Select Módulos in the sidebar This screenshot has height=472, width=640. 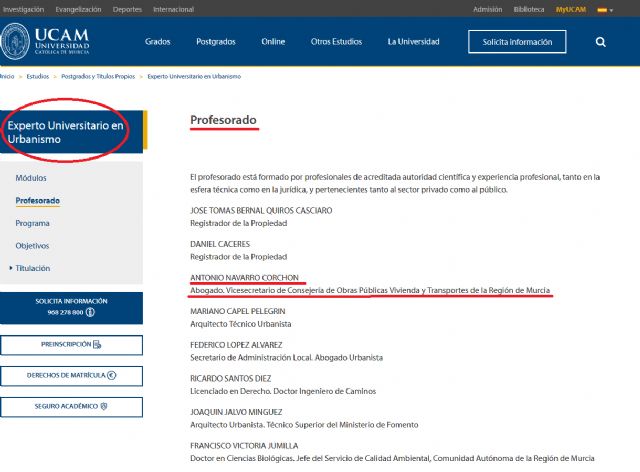coord(31,177)
